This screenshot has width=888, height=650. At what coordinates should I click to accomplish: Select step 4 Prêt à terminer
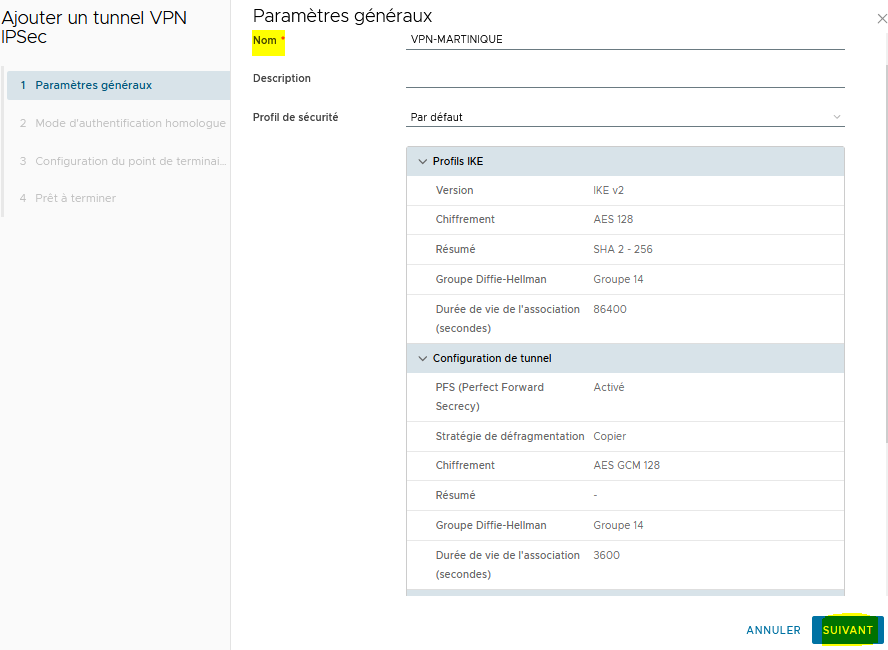(118, 198)
